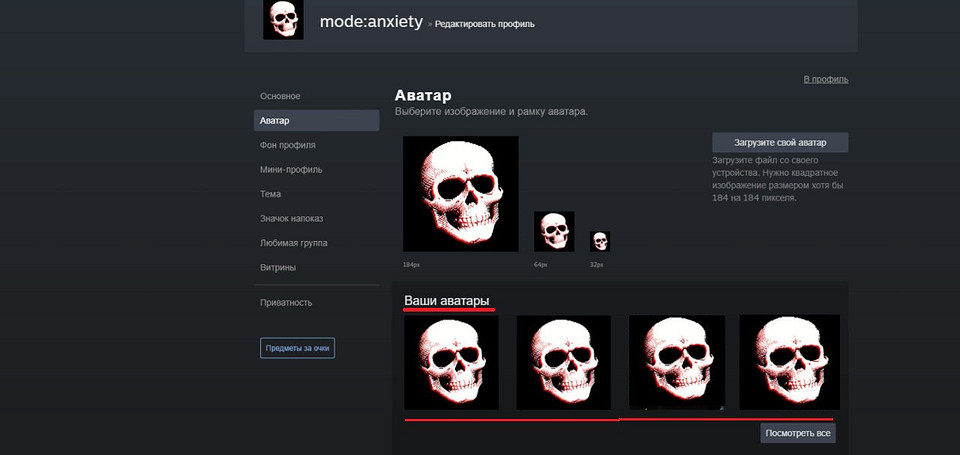
Task: Click the Посмотреть все button
Action: pyautogui.click(x=797, y=433)
